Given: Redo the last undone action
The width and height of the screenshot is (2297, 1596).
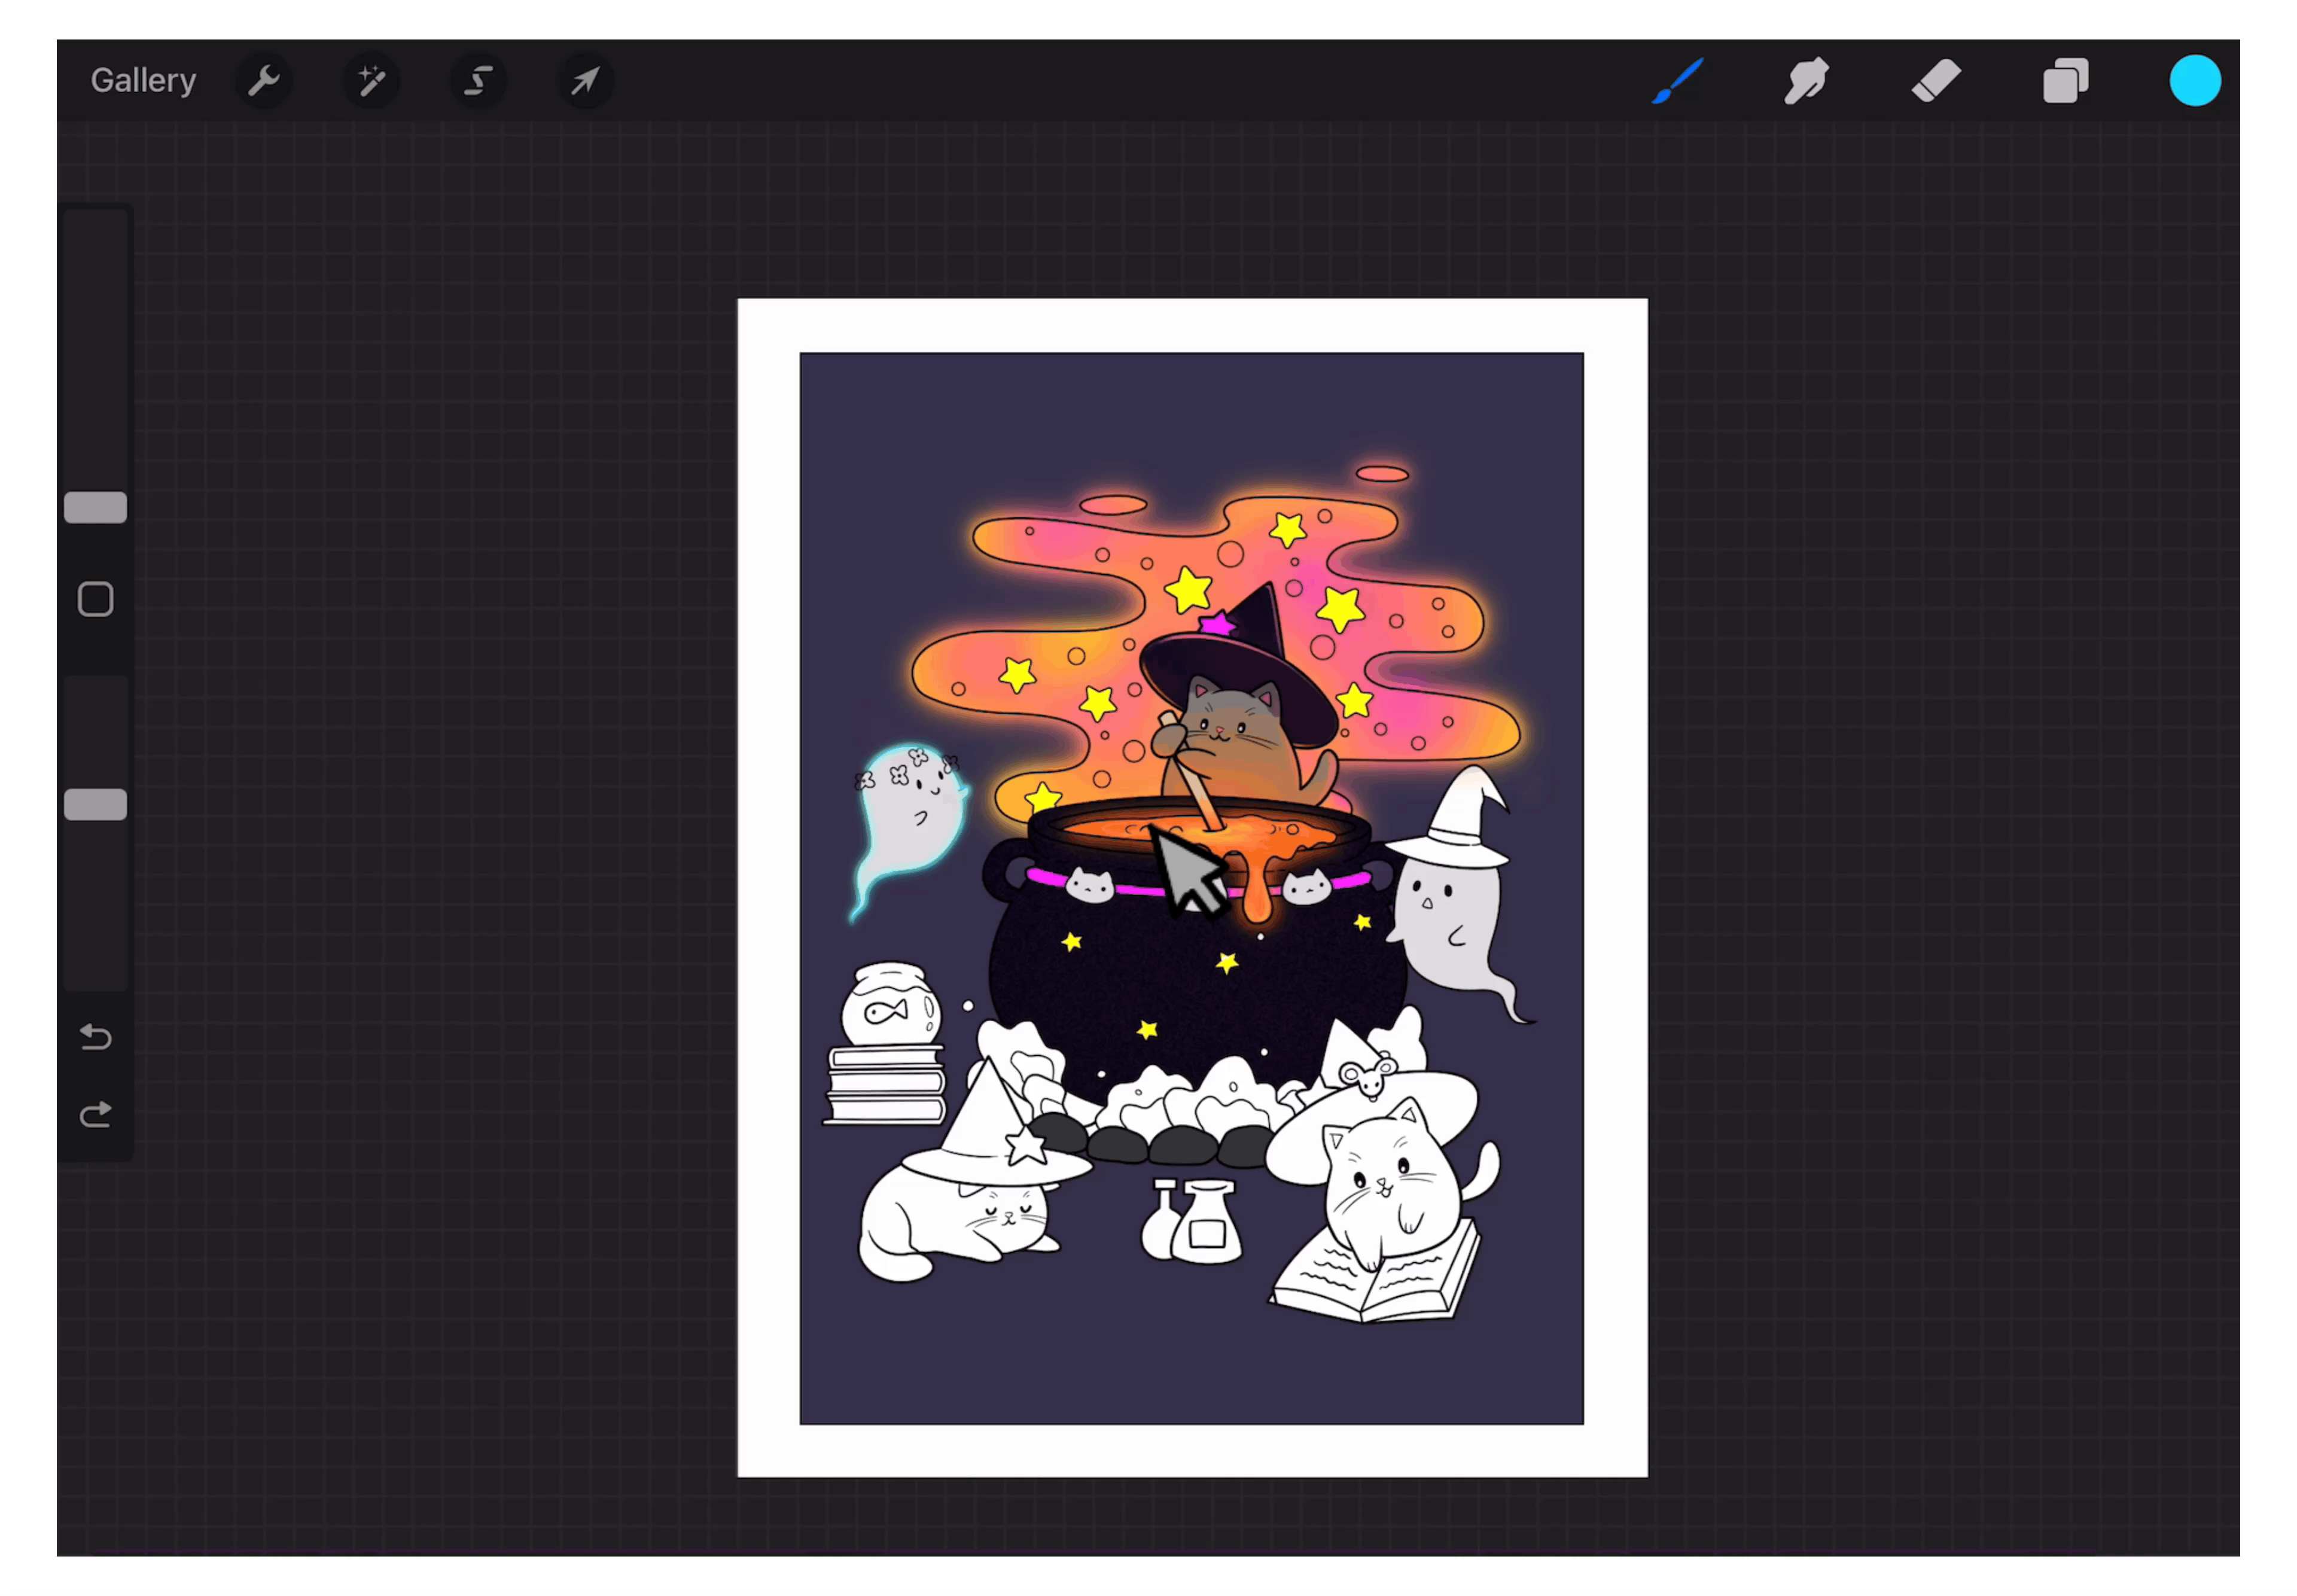Looking at the screenshot, I should coord(95,1114).
